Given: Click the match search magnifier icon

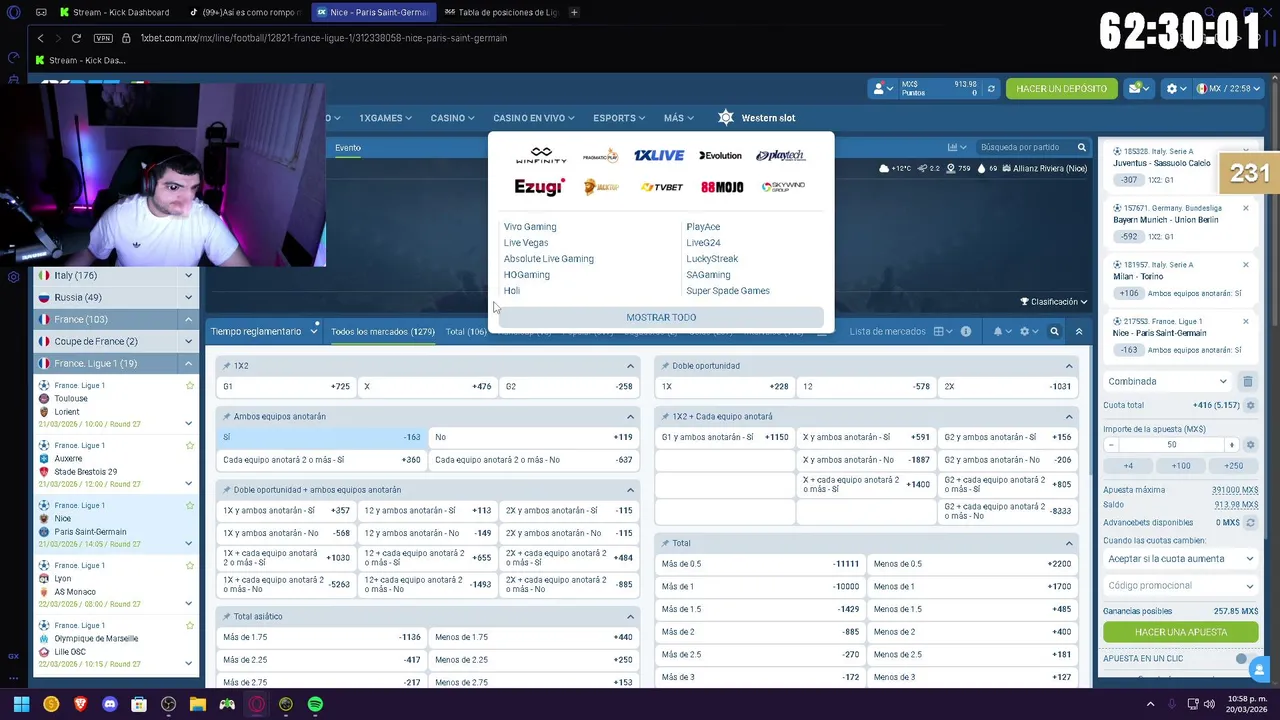Looking at the screenshot, I should (1081, 147).
